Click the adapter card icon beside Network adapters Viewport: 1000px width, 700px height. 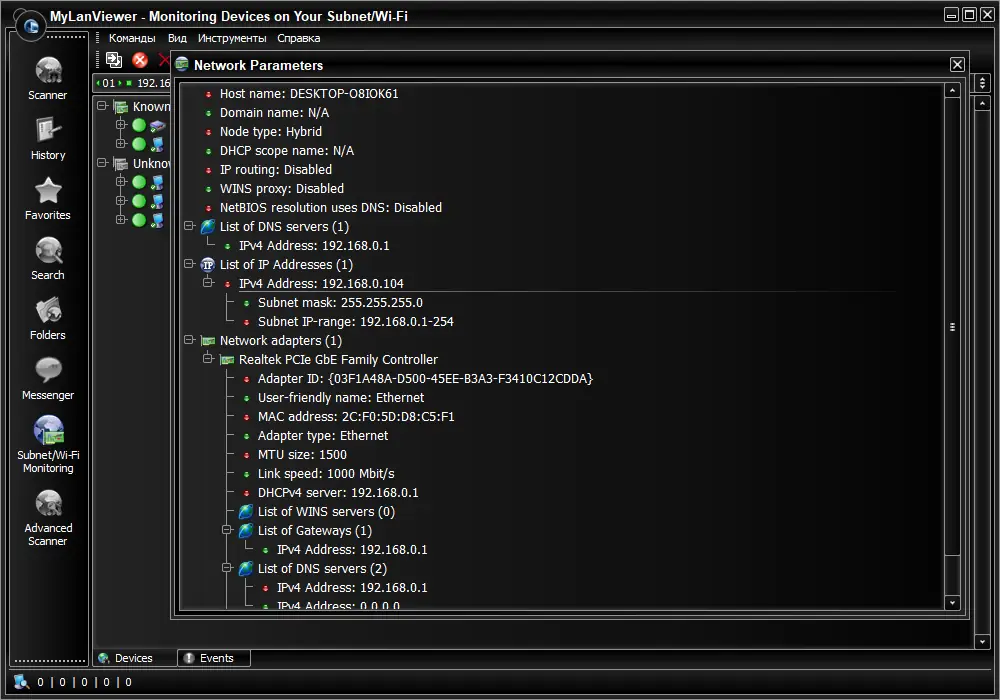pos(208,341)
